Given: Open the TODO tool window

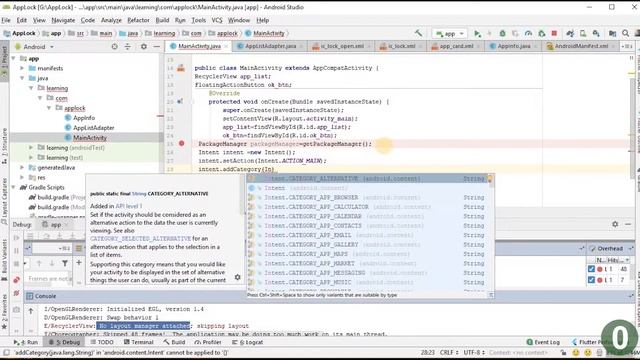Looking at the screenshot, I should click(x=102, y=342).
